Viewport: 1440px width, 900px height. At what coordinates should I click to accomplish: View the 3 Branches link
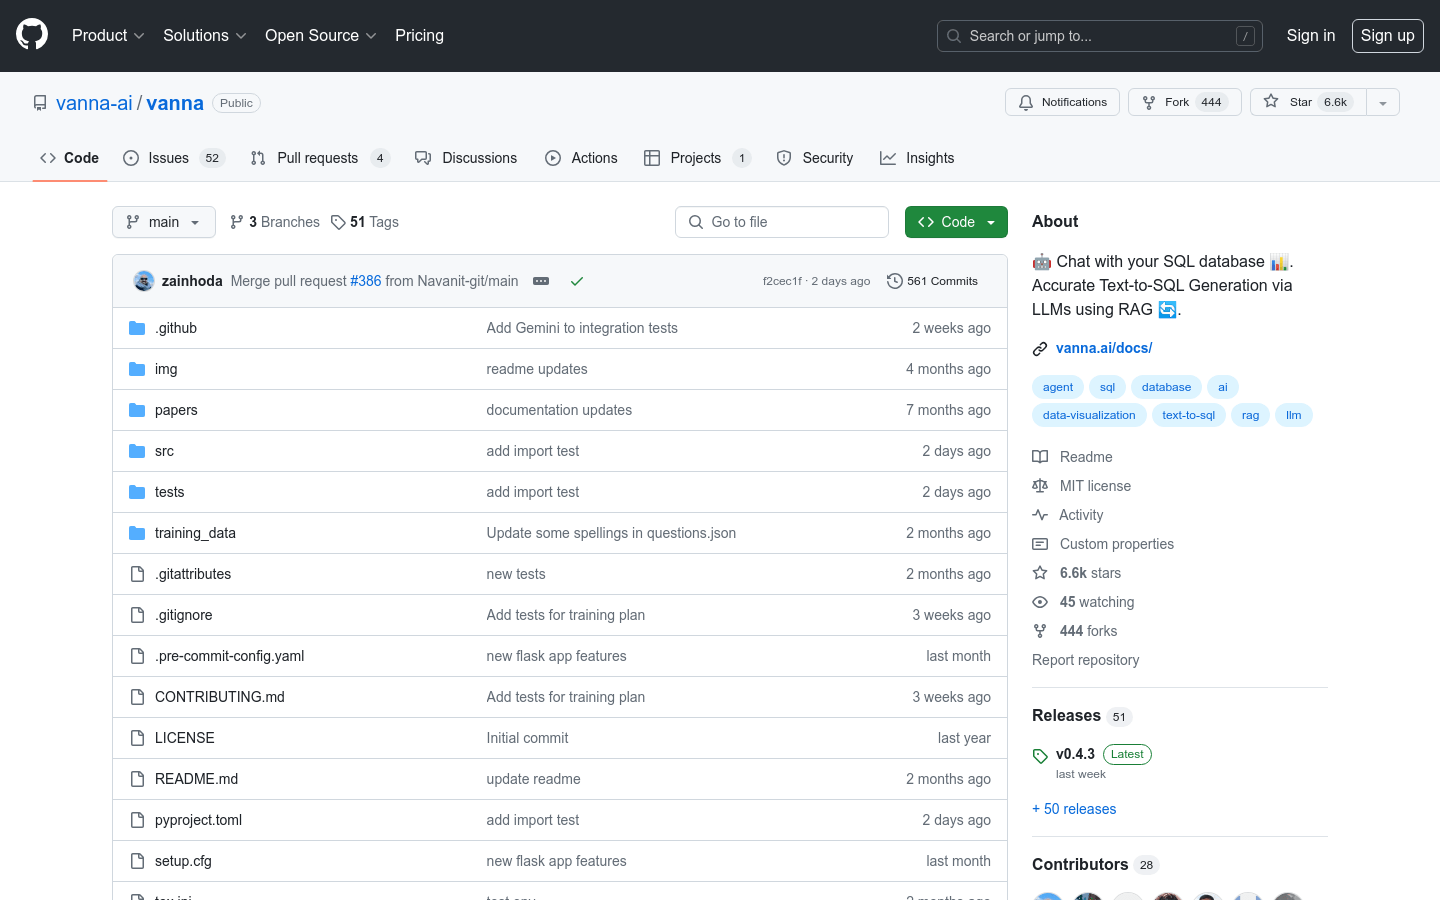pyautogui.click(x=275, y=222)
